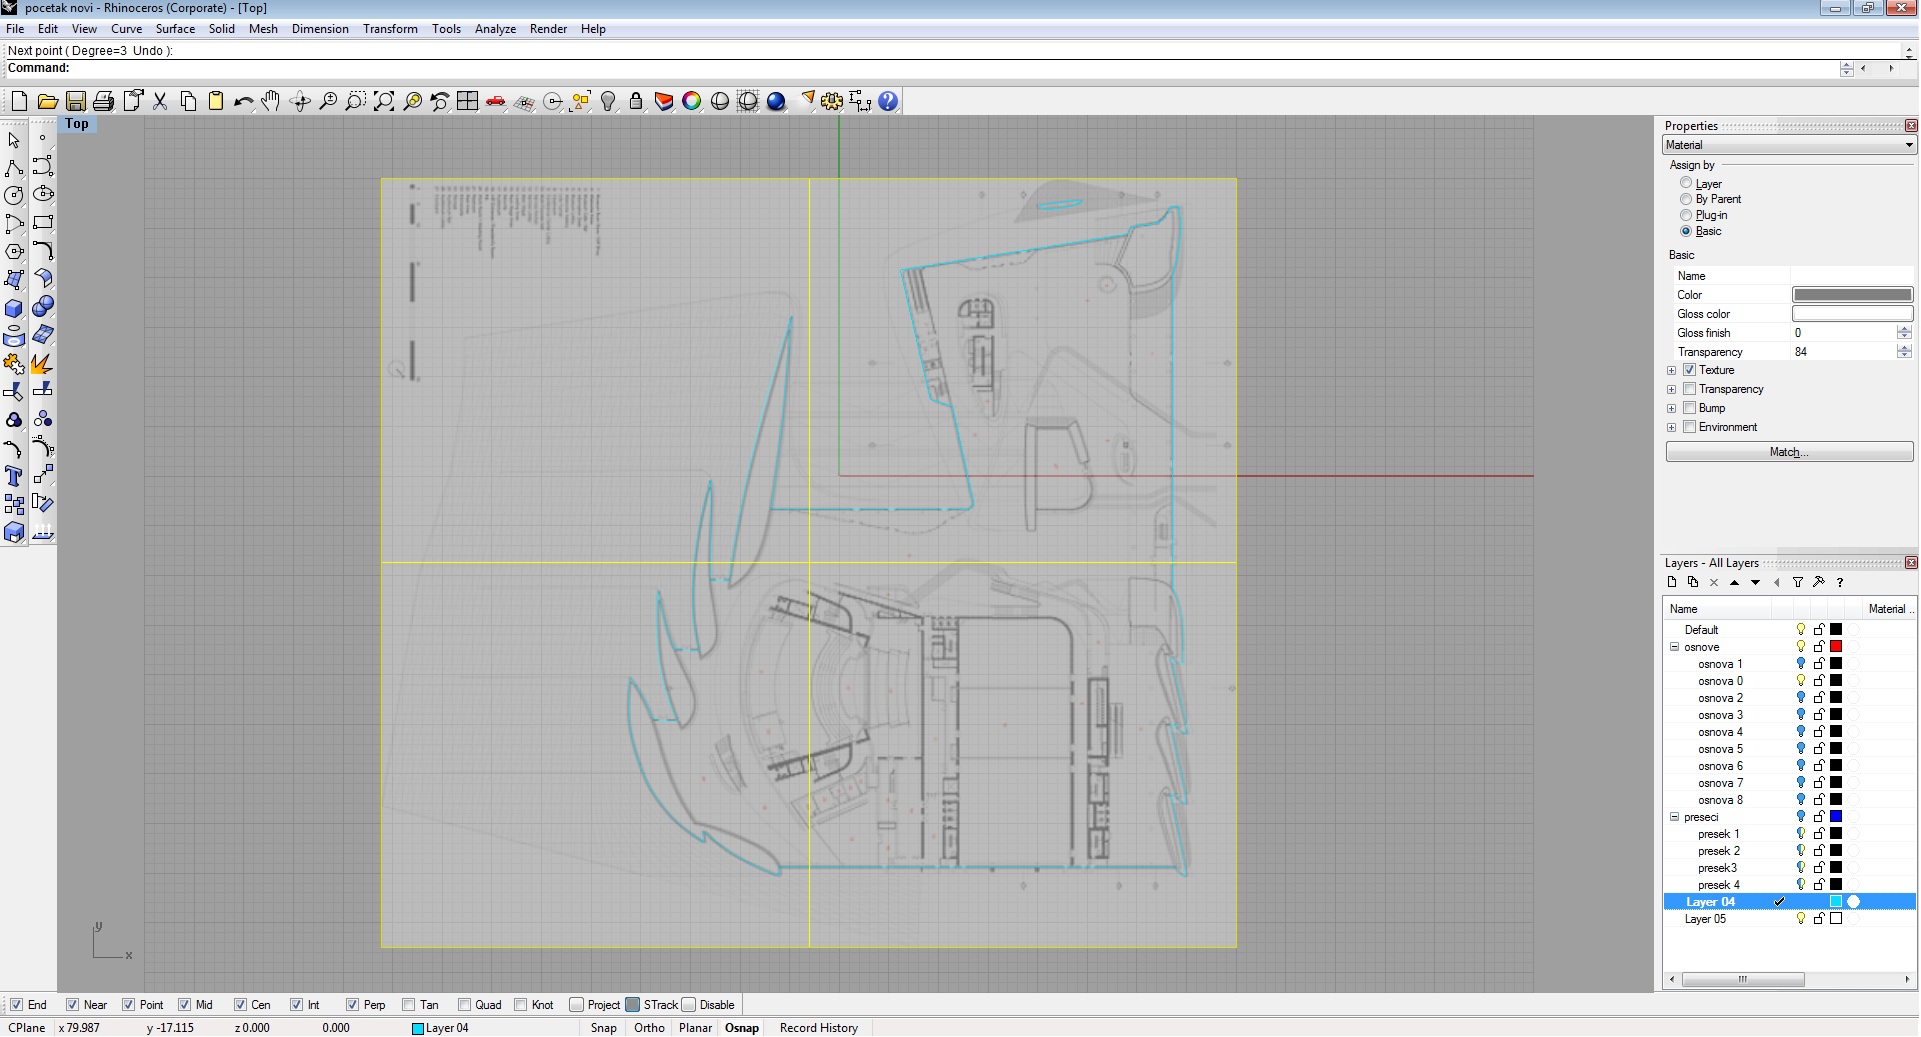Screen dimensions: 1921x1037
Task: Expand the Bump section
Action: coord(1672,409)
